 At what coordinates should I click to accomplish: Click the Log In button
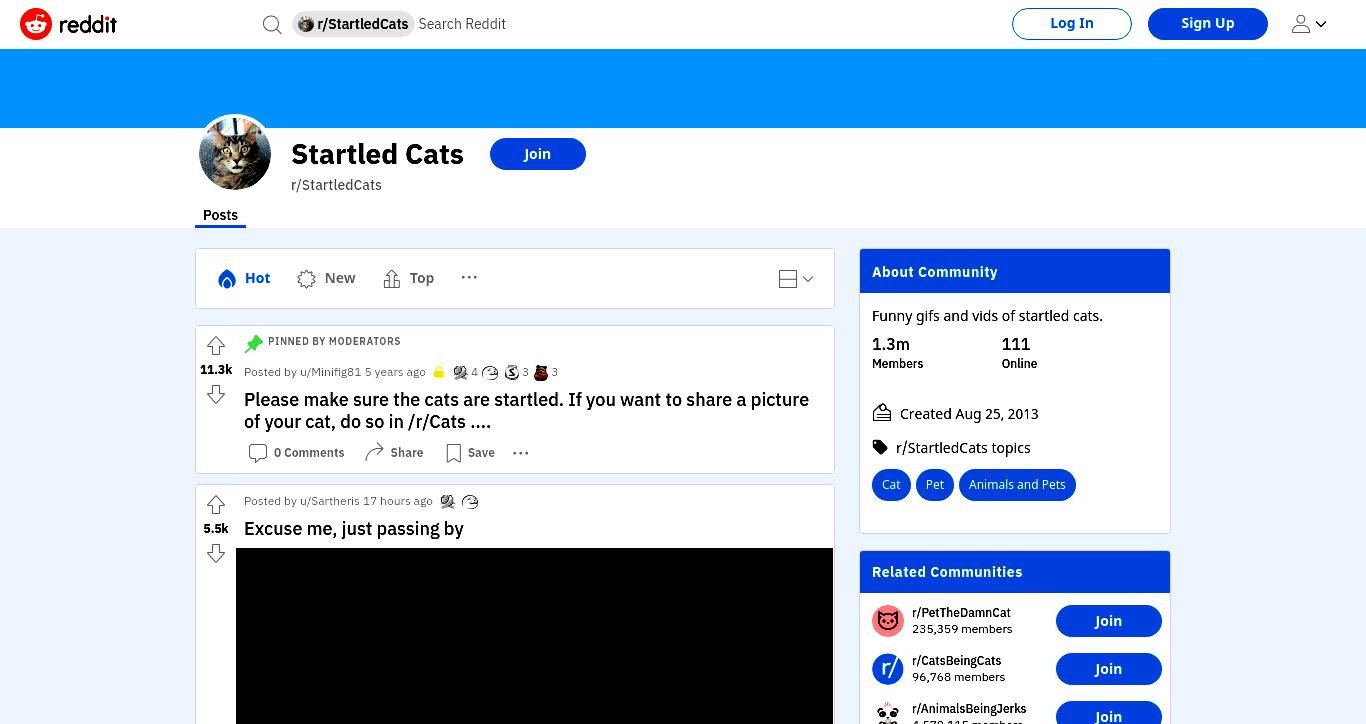pos(1072,24)
